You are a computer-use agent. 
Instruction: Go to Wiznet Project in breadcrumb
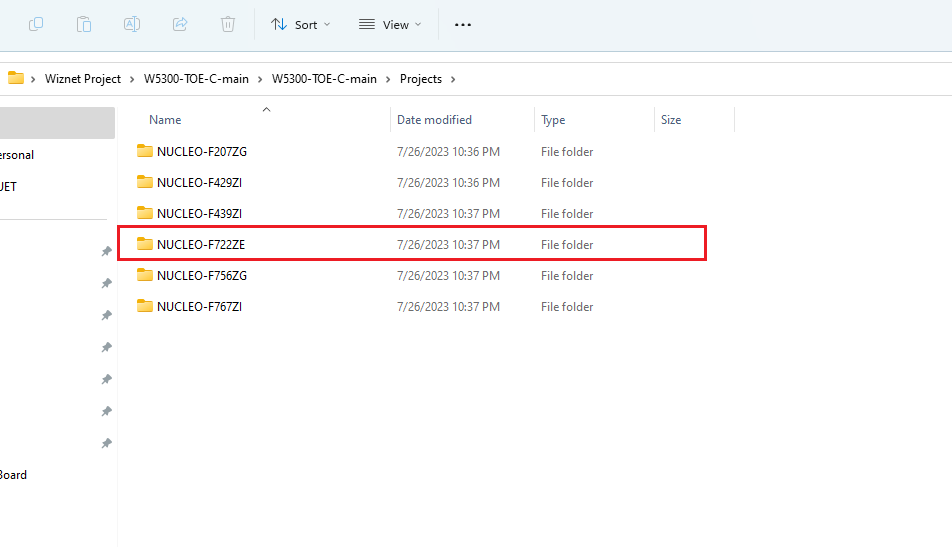[x=83, y=79]
